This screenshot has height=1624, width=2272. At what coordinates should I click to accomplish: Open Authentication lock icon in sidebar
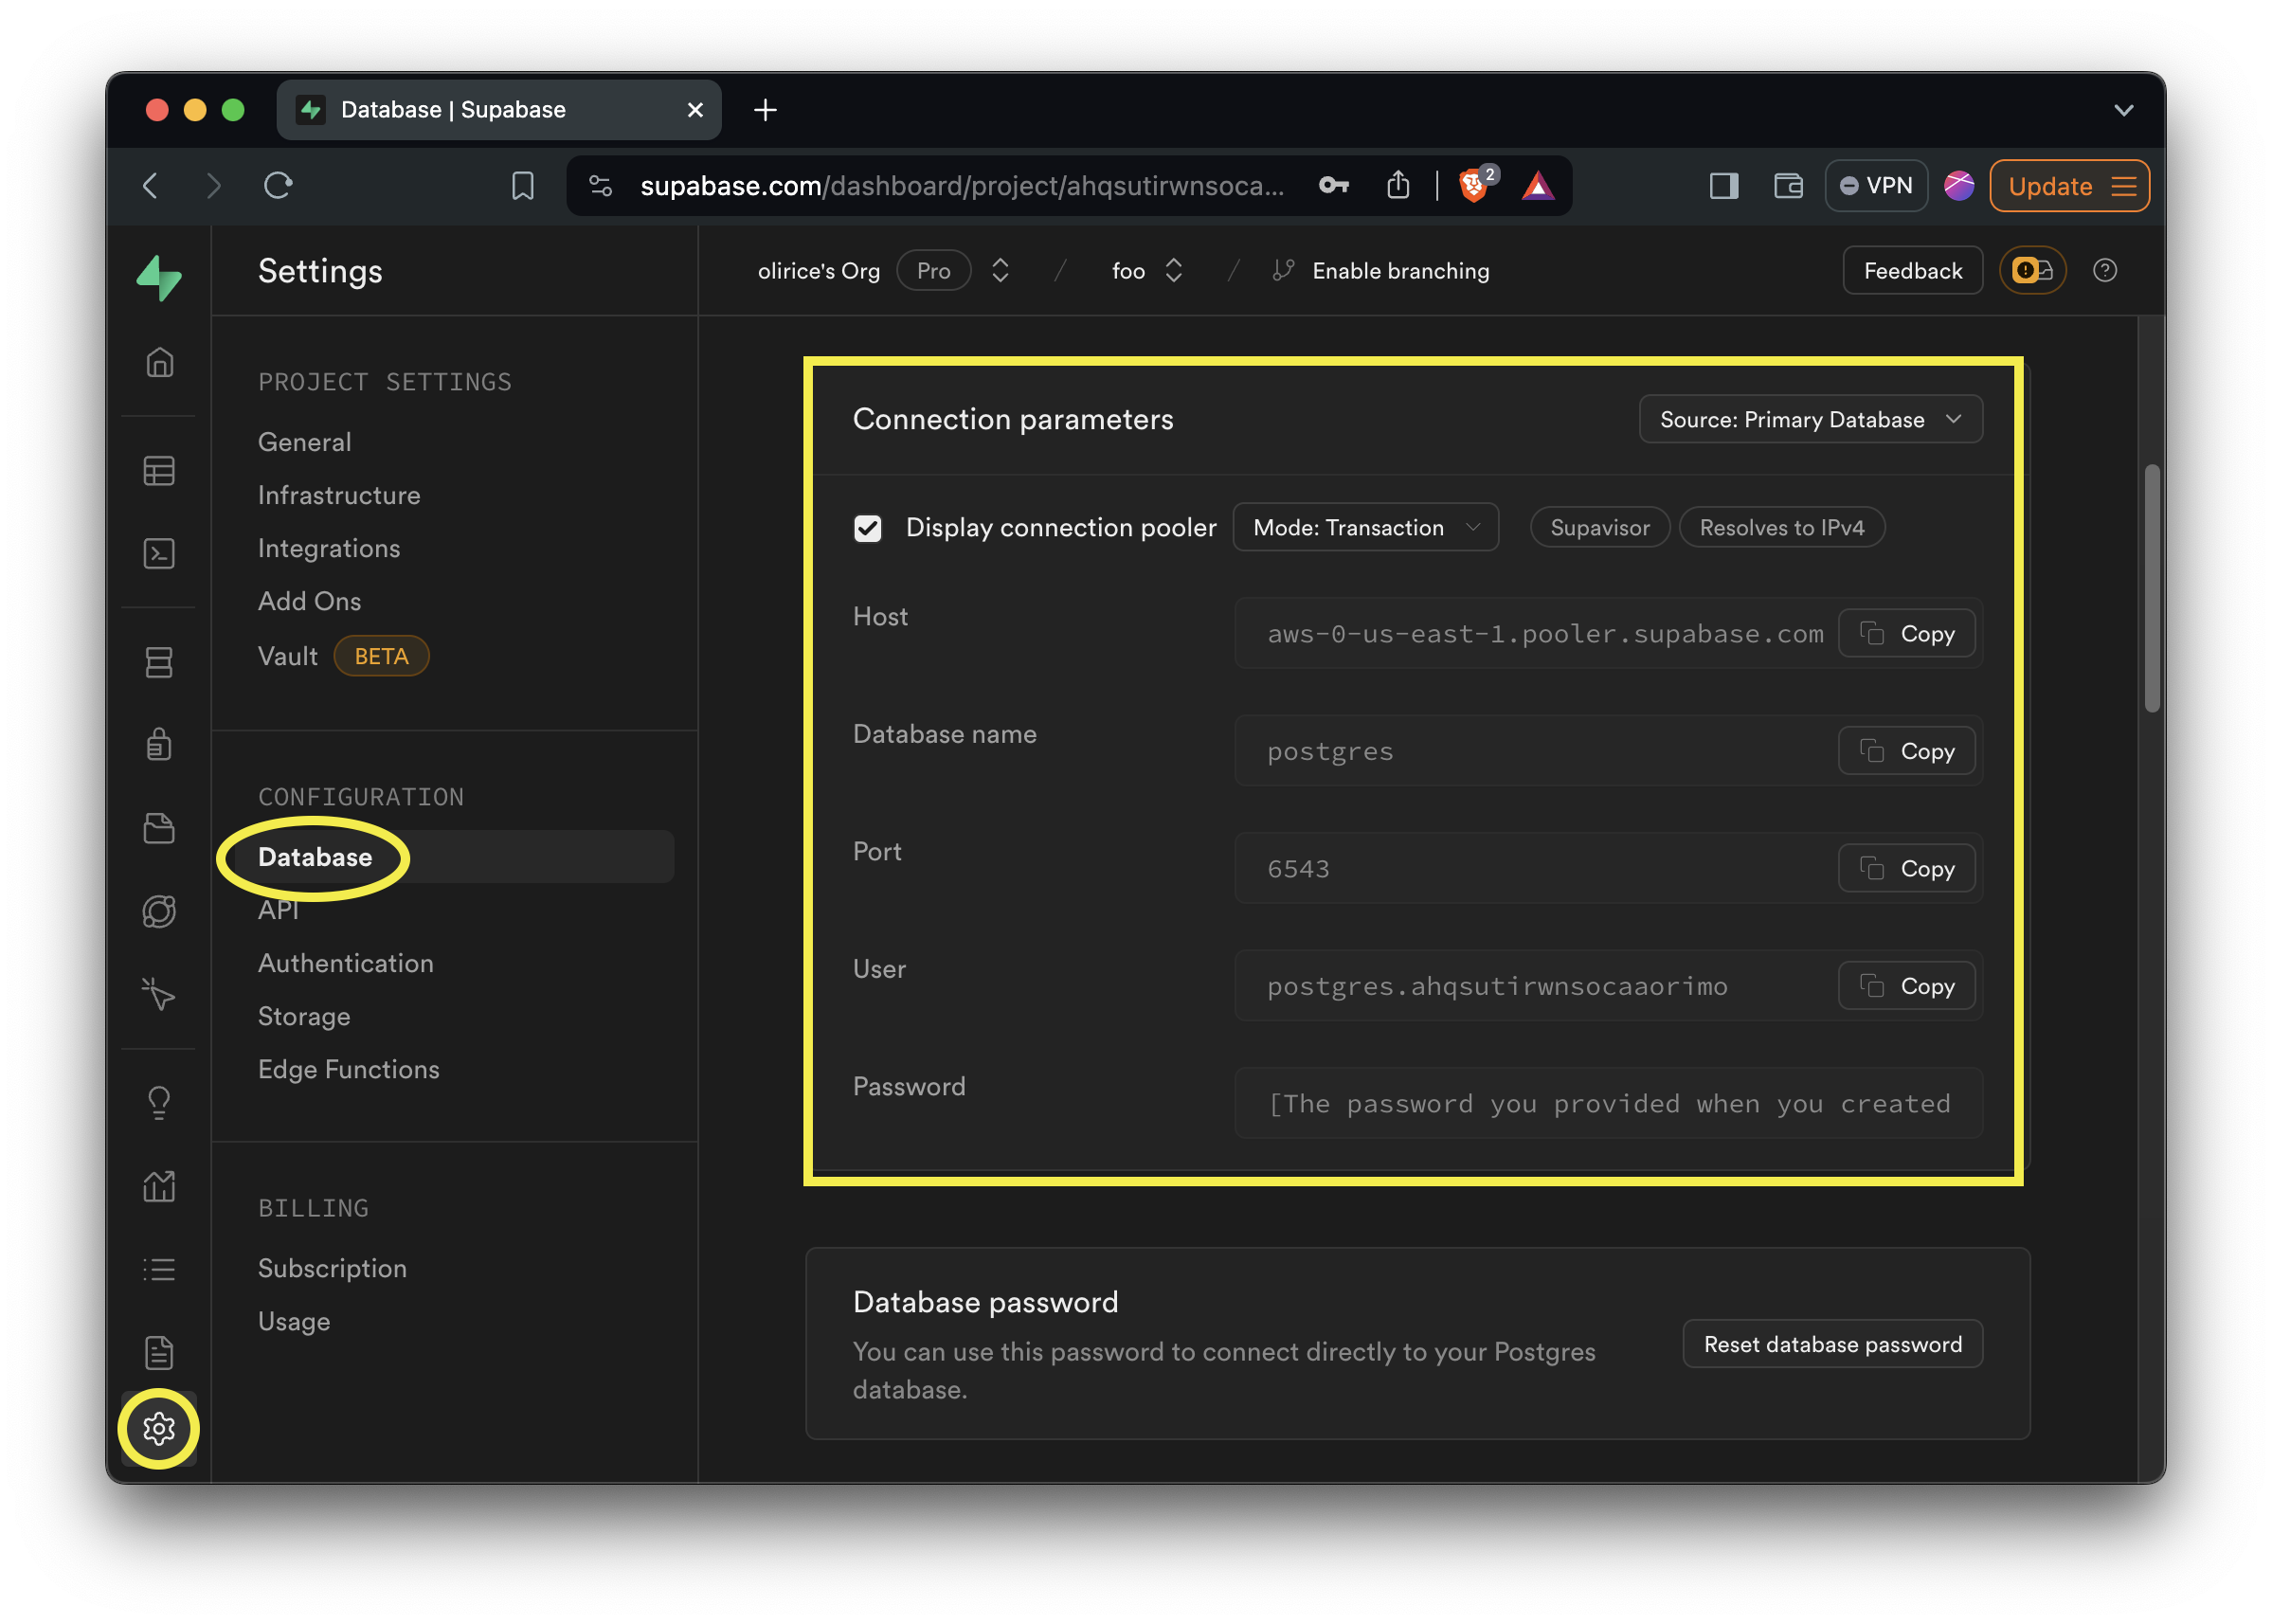click(159, 744)
